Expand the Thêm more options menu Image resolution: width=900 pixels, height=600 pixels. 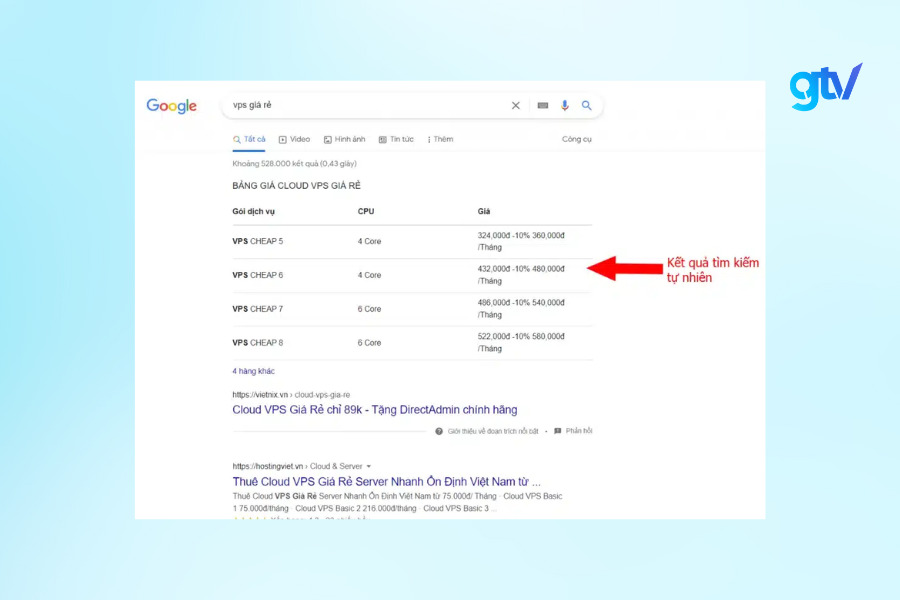[440, 139]
